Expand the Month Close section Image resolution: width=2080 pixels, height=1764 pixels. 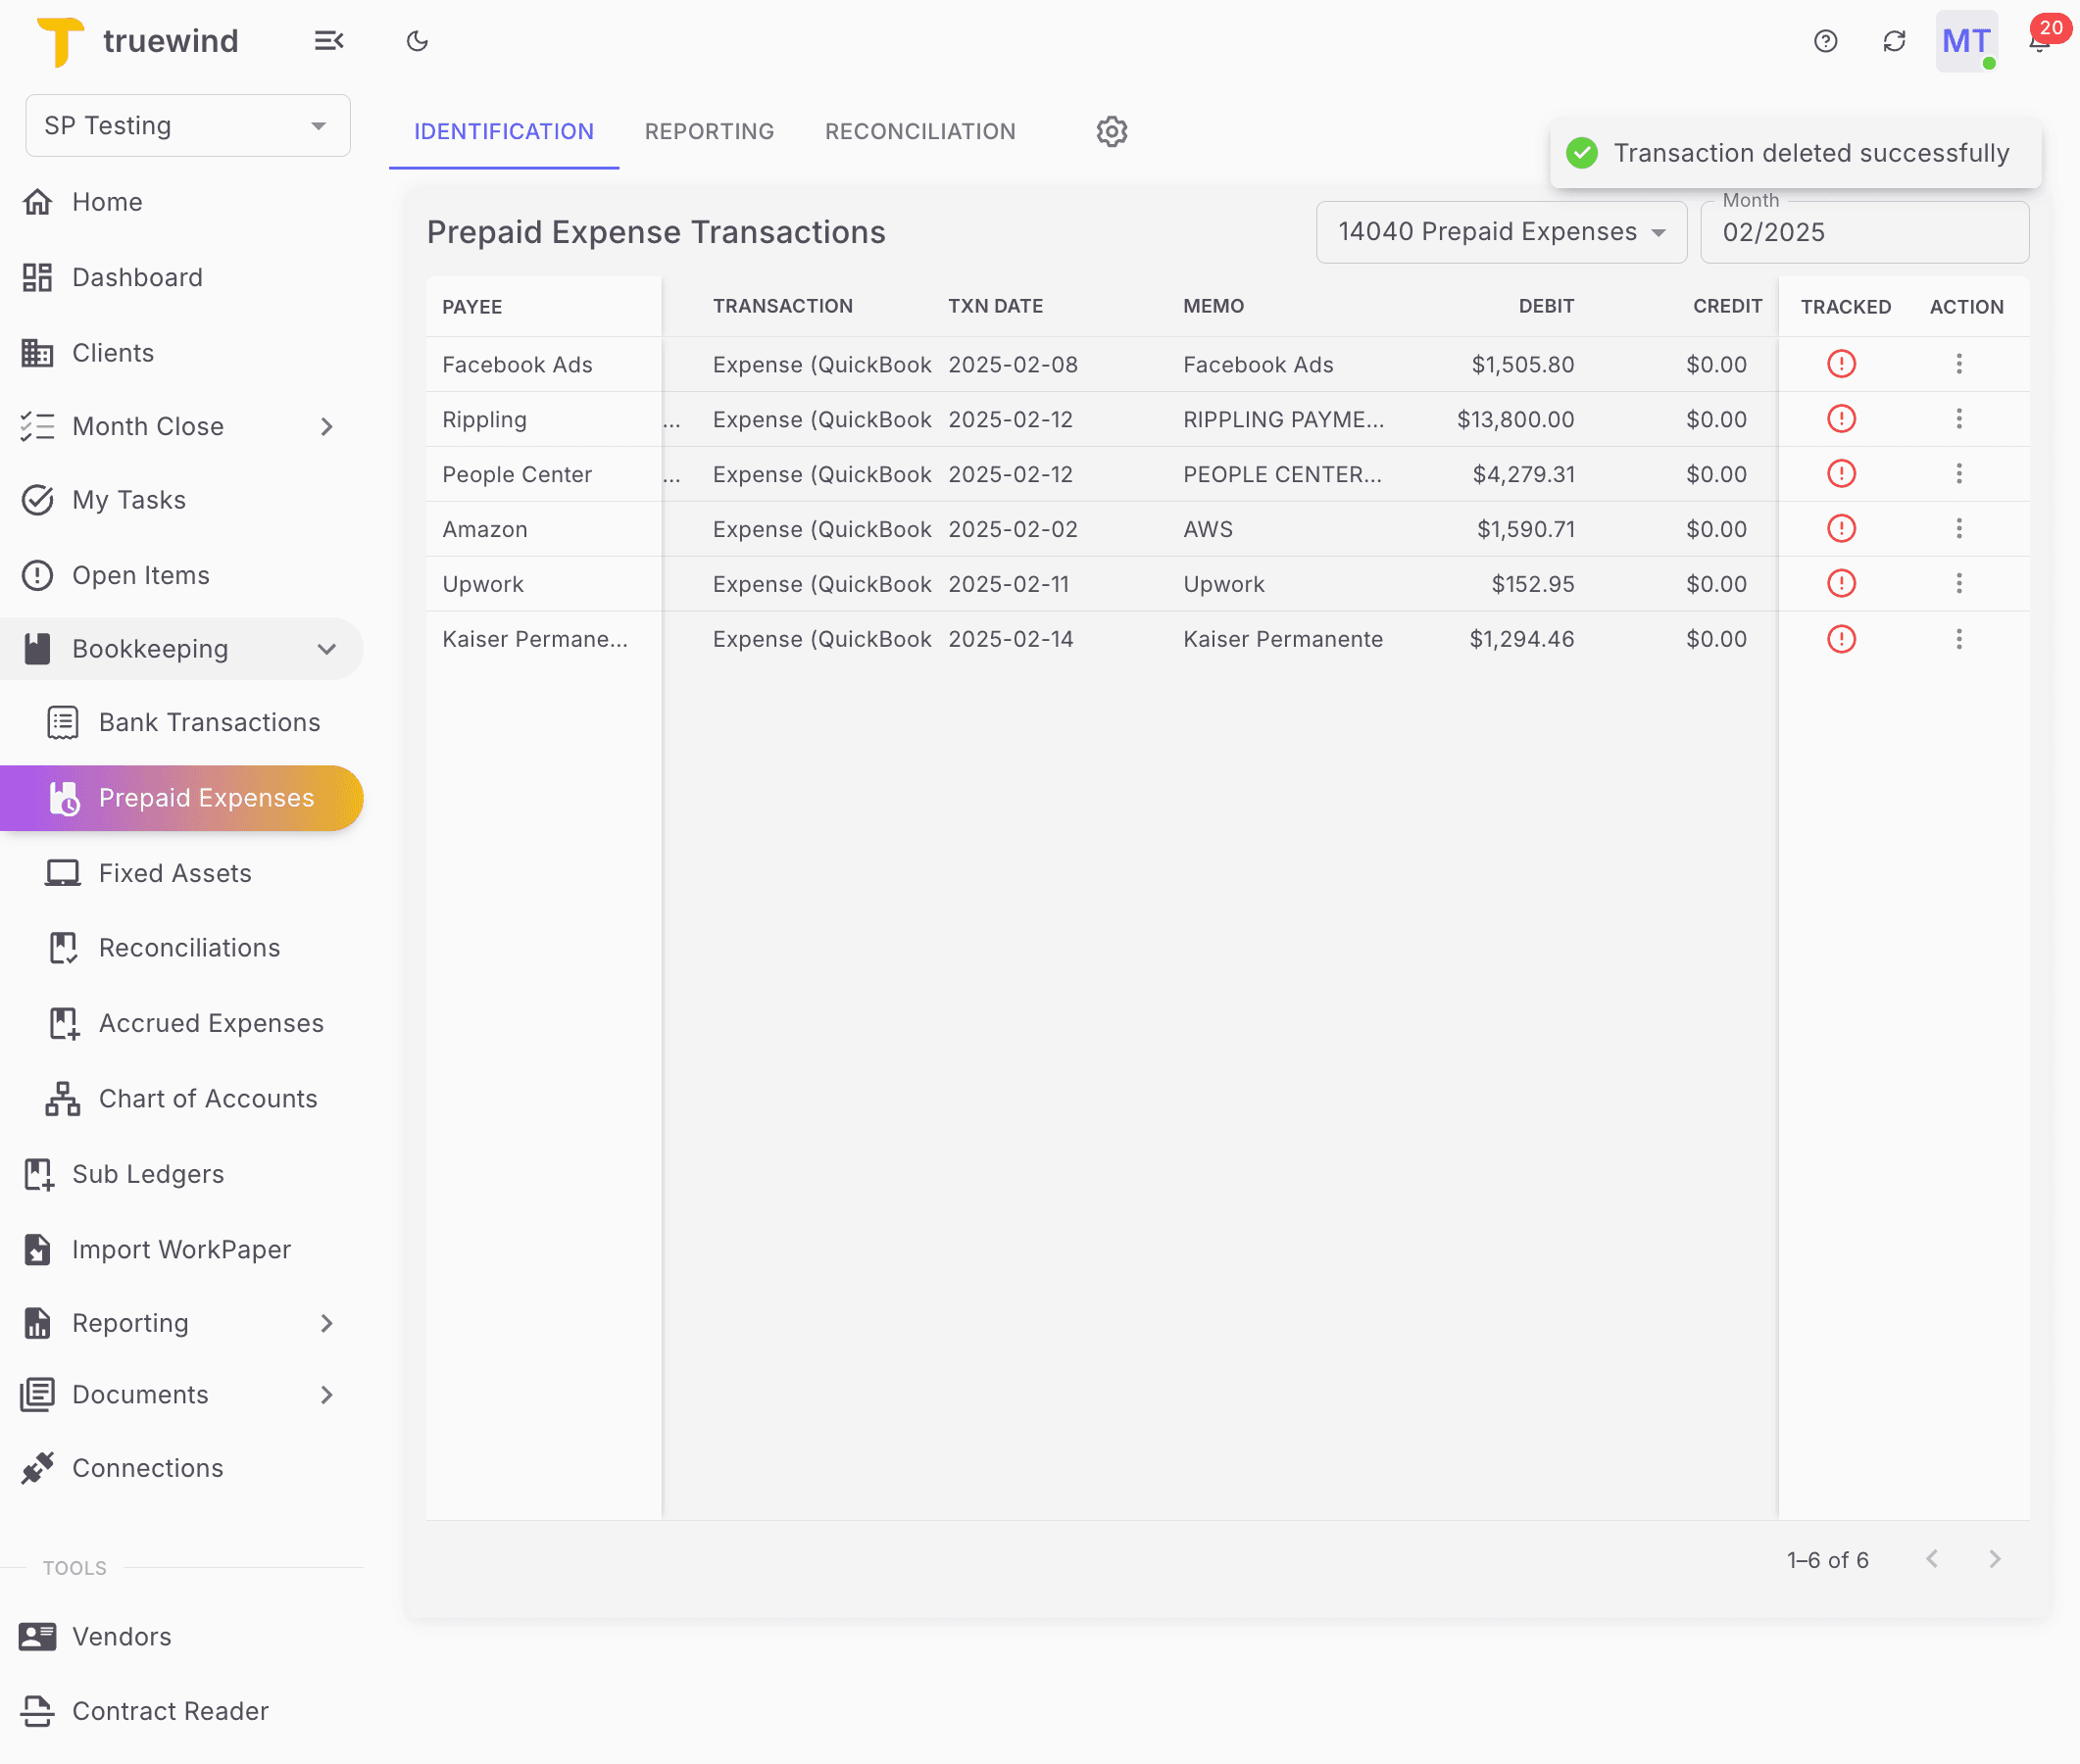(x=326, y=426)
